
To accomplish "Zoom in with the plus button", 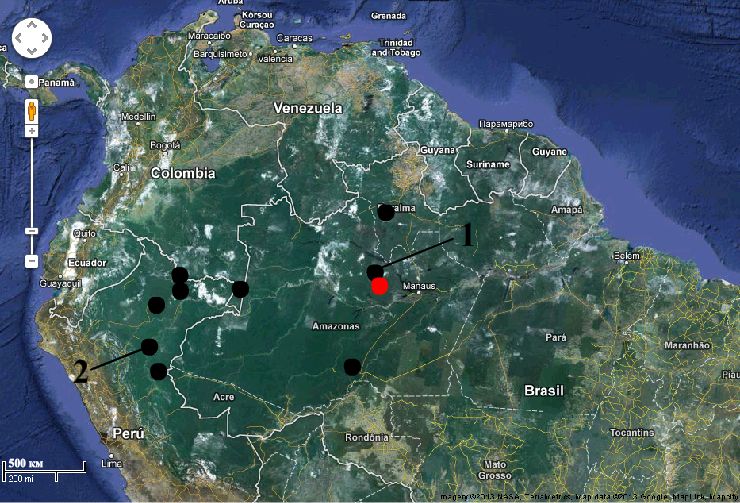I will [32, 131].
